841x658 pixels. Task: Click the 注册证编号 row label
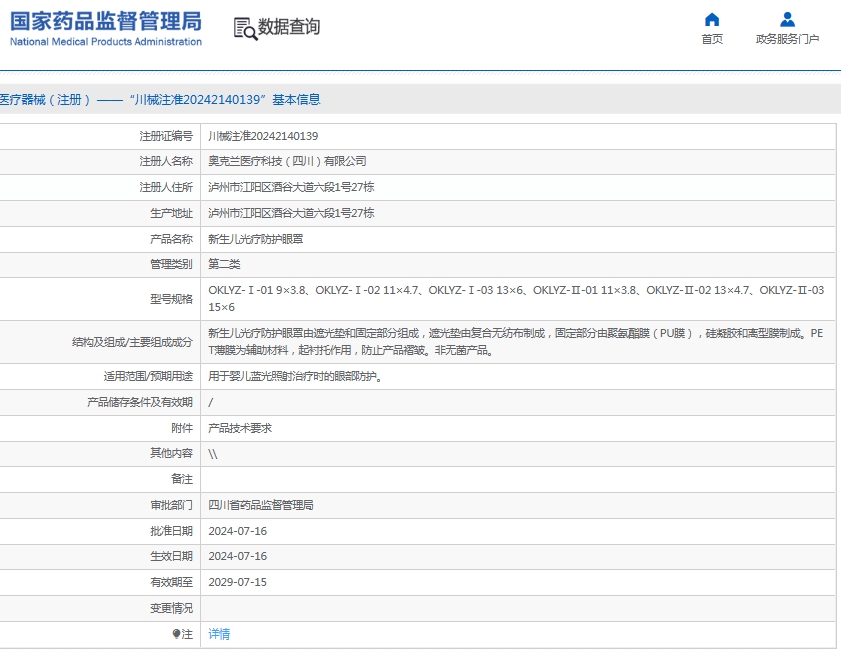pyautogui.click(x=166, y=136)
